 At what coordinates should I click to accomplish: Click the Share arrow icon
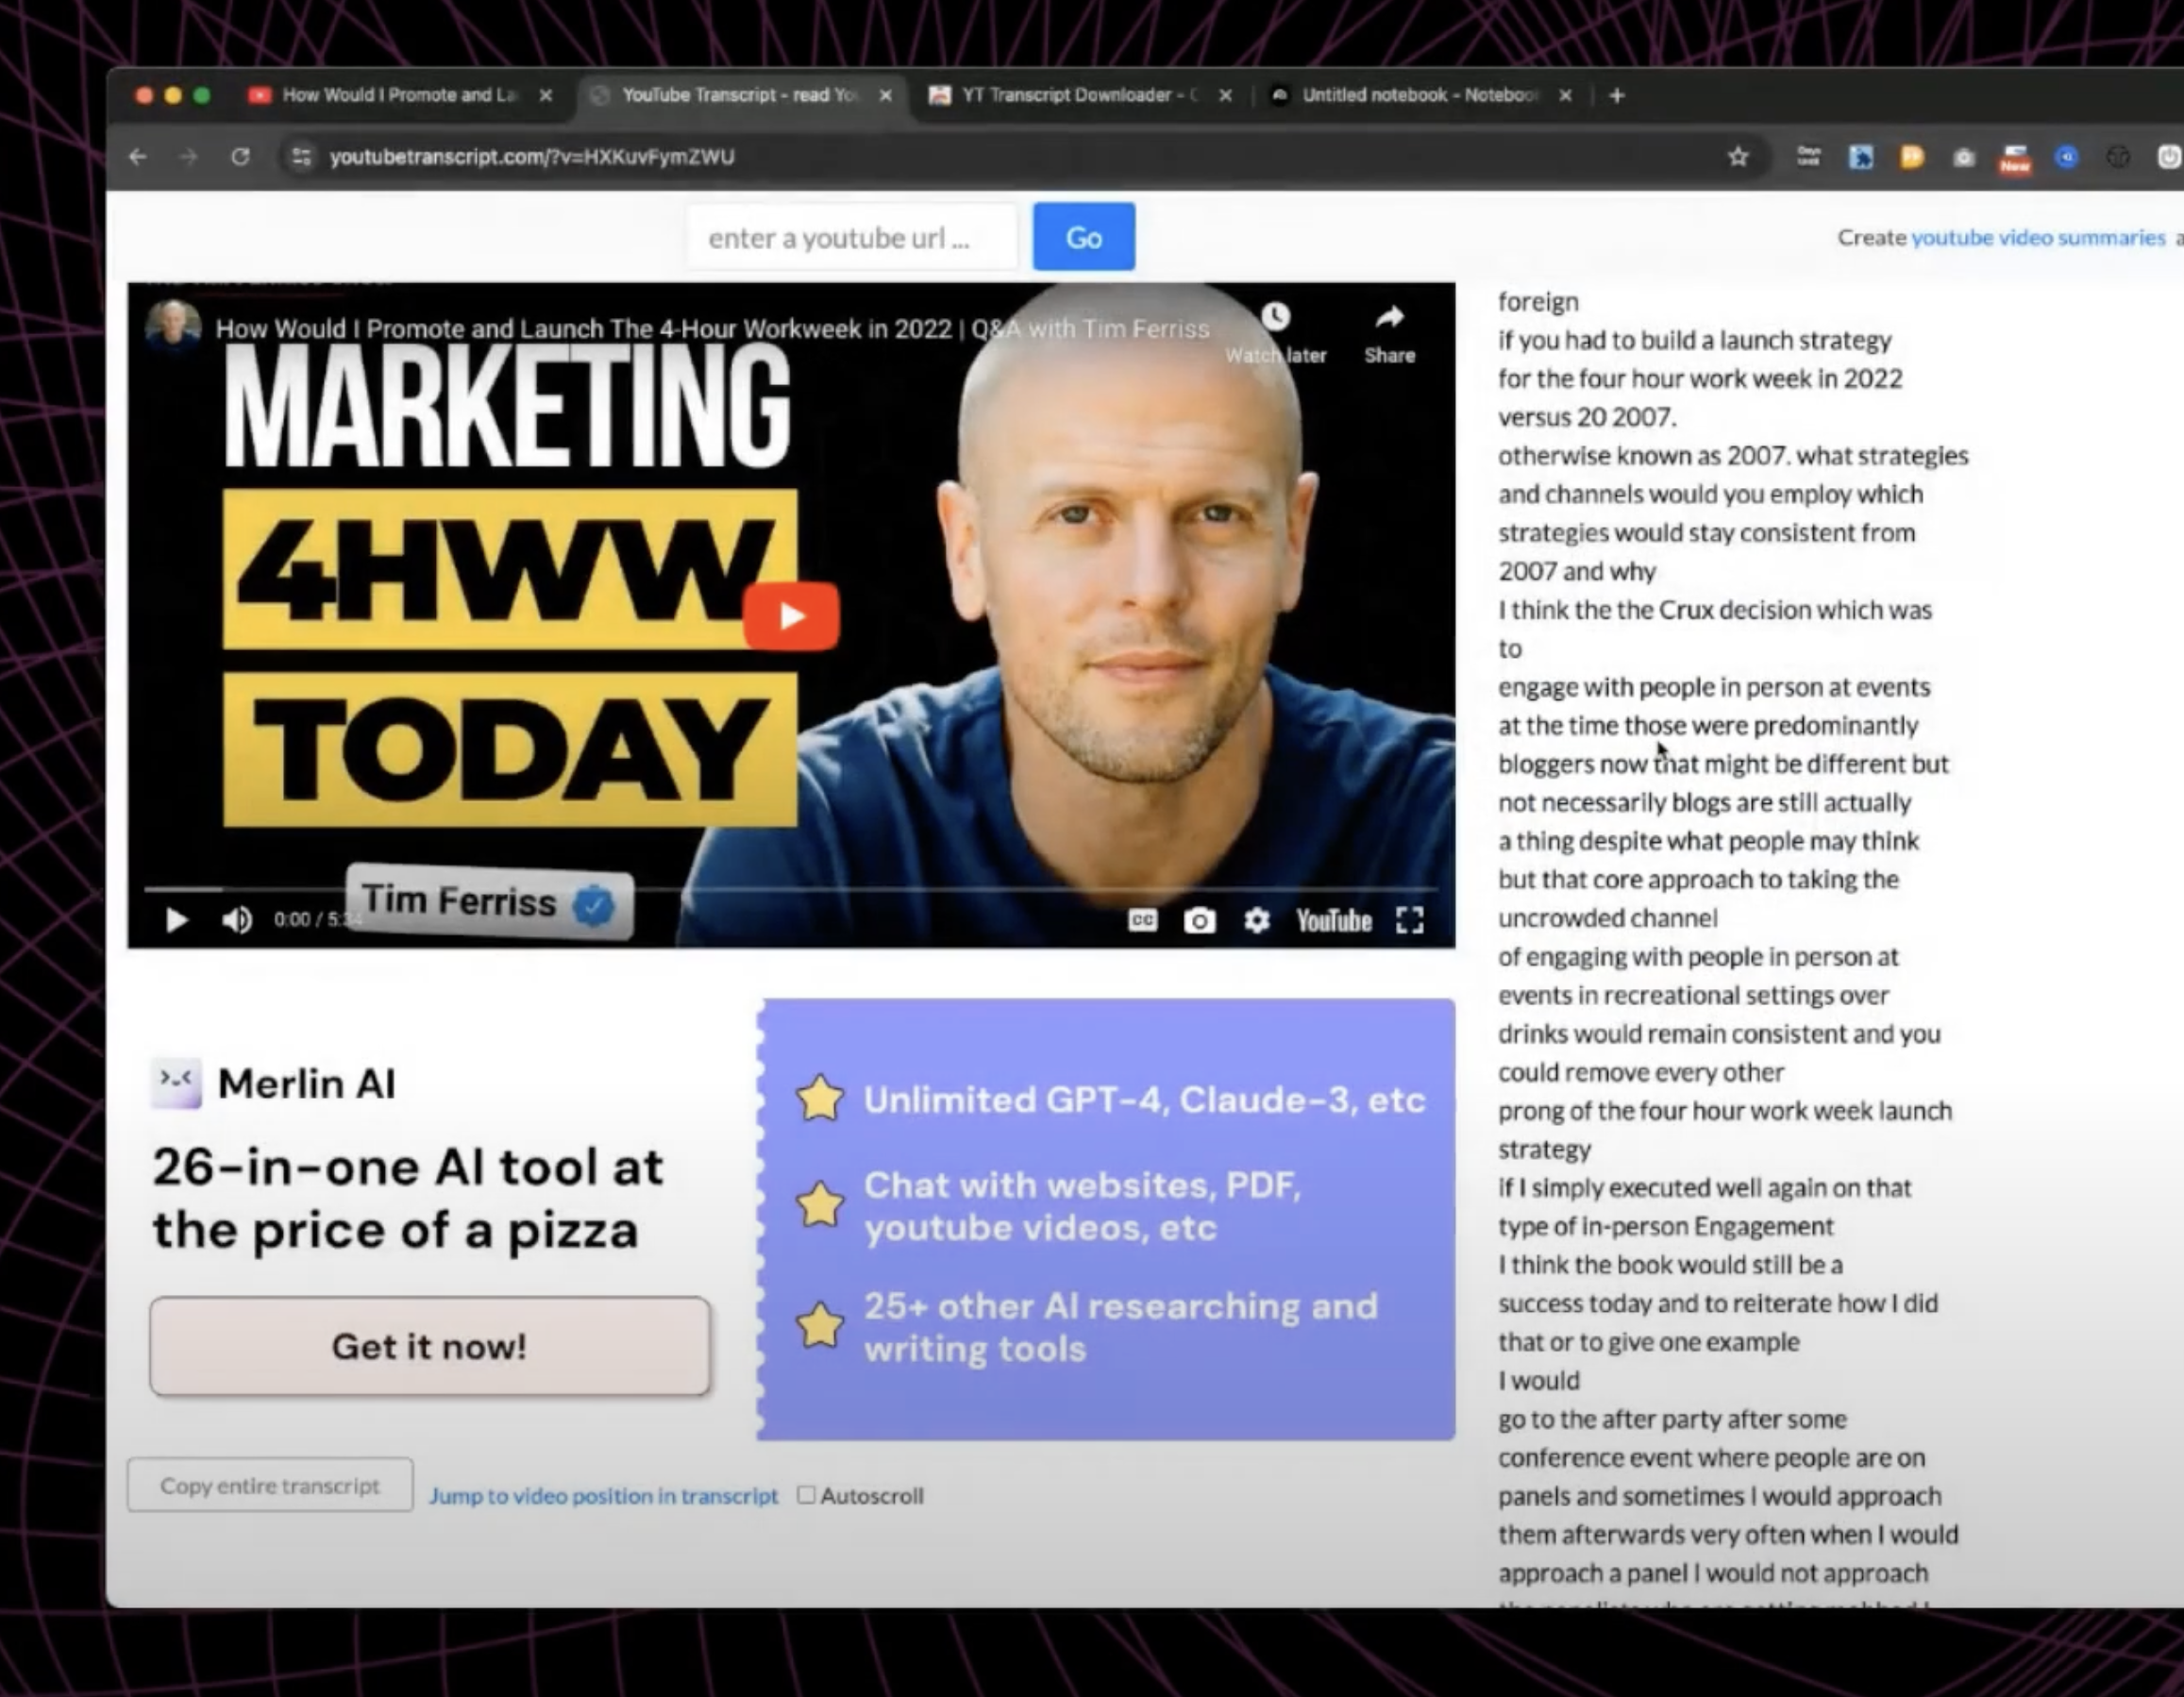coord(1389,318)
